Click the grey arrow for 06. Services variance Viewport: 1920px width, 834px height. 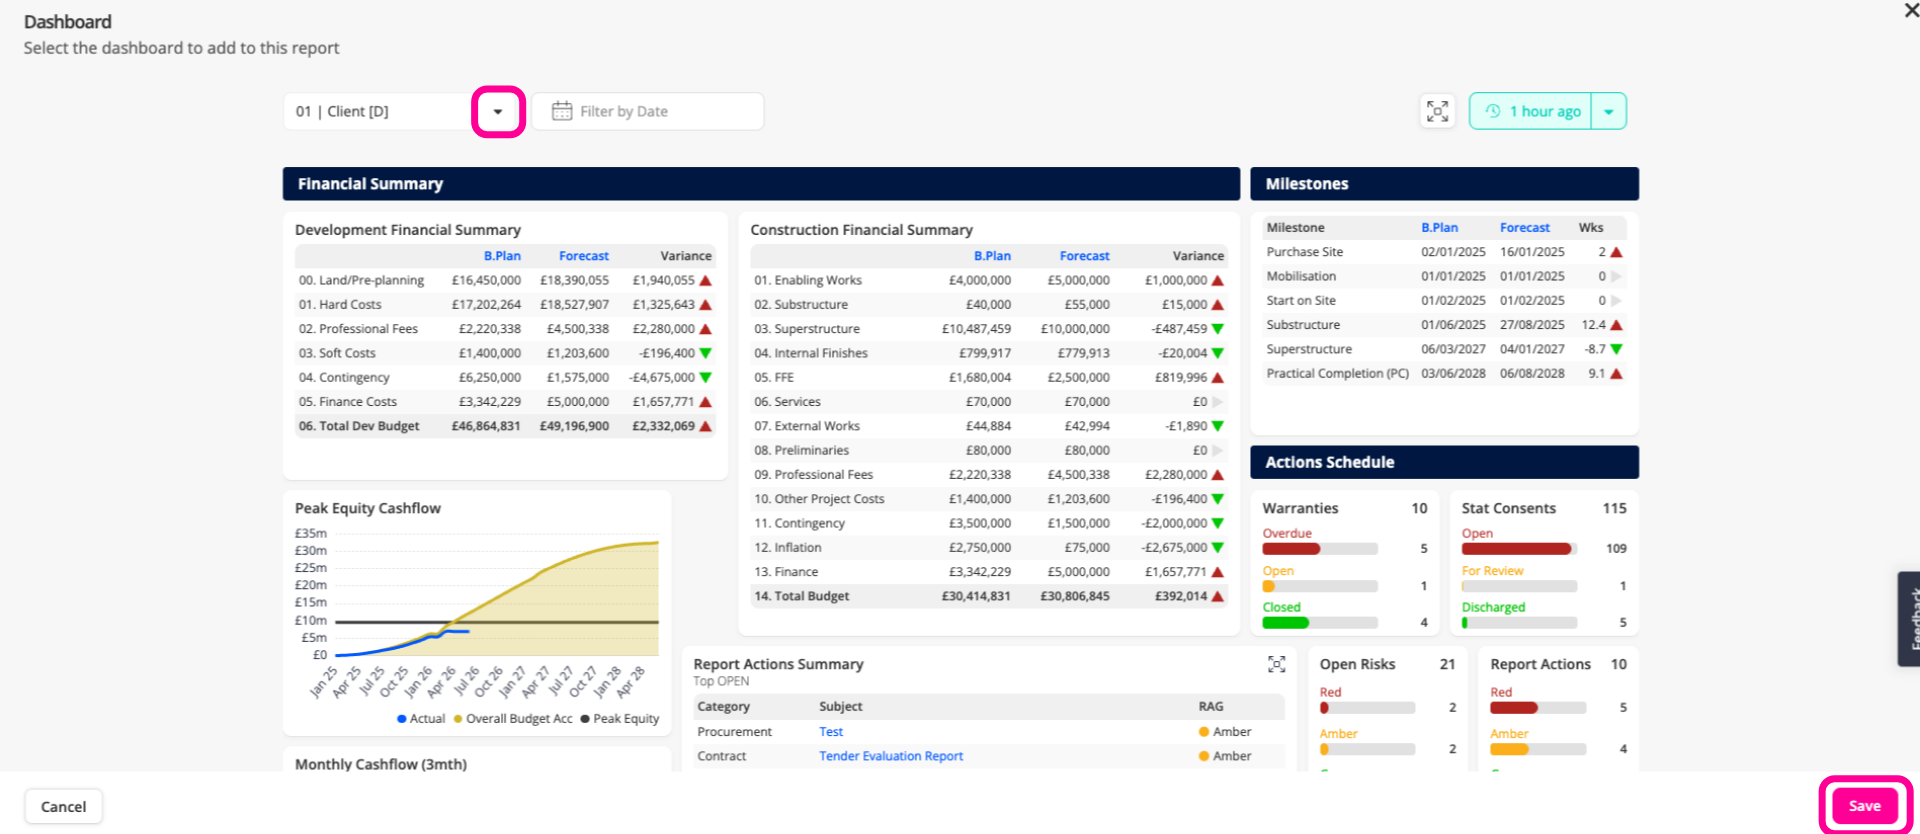[x=1217, y=402]
